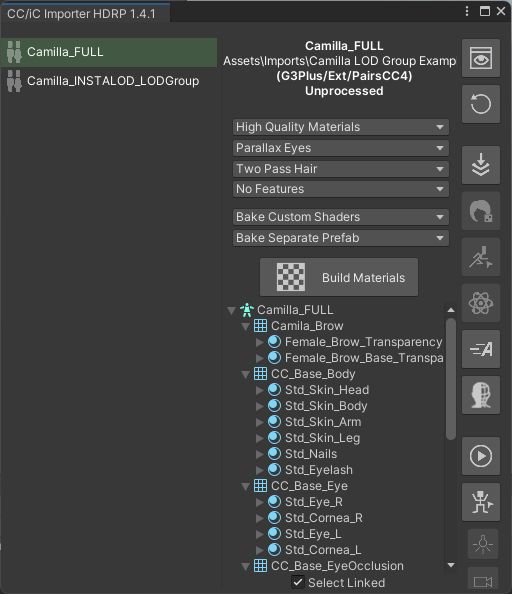This screenshot has width=512, height=594.
Task: Click character icon next to Camilla_INSTALOD_LODGroup
Action: coord(14,81)
